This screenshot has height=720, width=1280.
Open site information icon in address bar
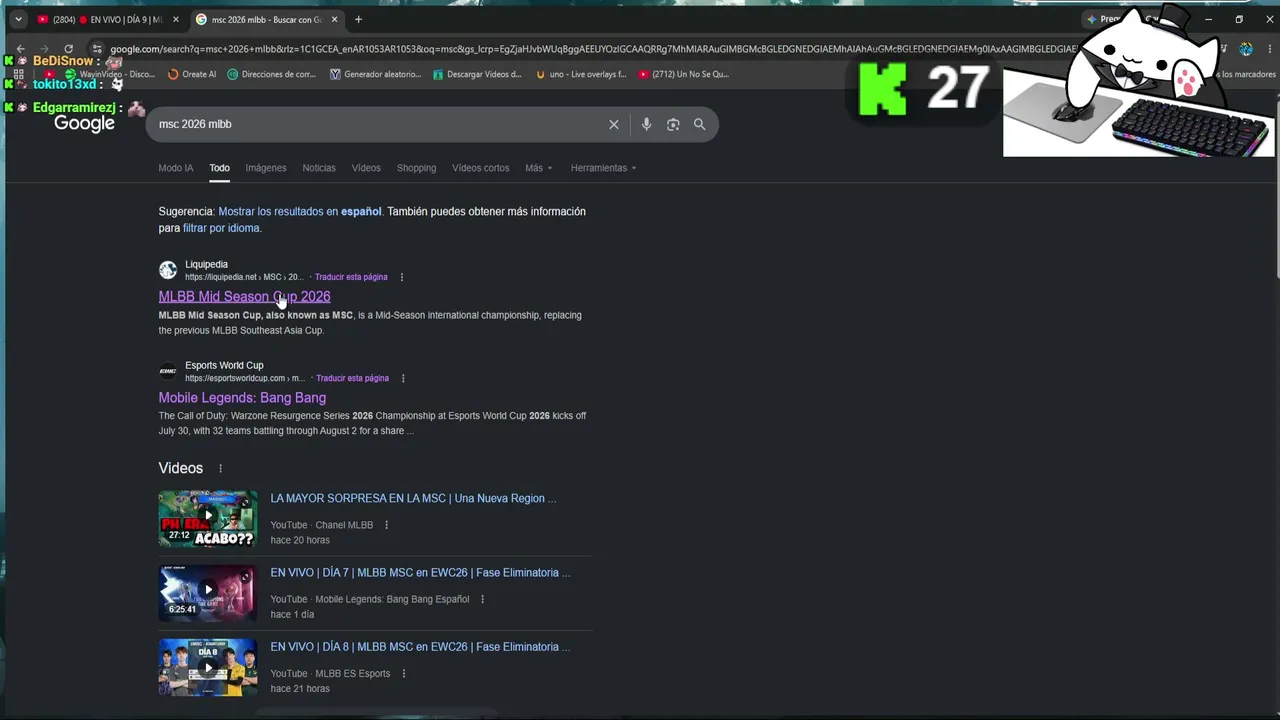[97, 49]
